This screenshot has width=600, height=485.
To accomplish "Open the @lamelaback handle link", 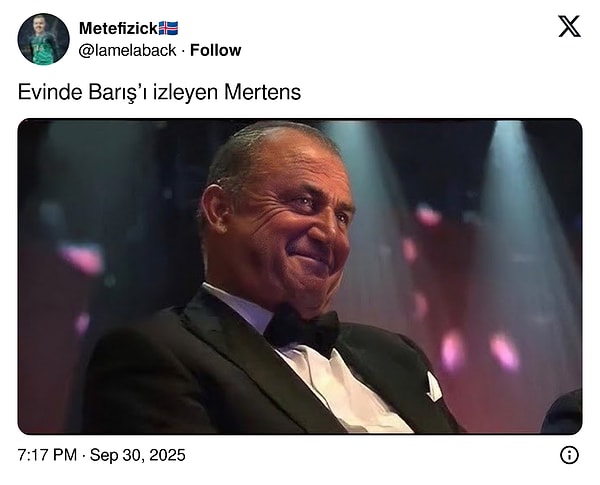I will pos(128,50).
